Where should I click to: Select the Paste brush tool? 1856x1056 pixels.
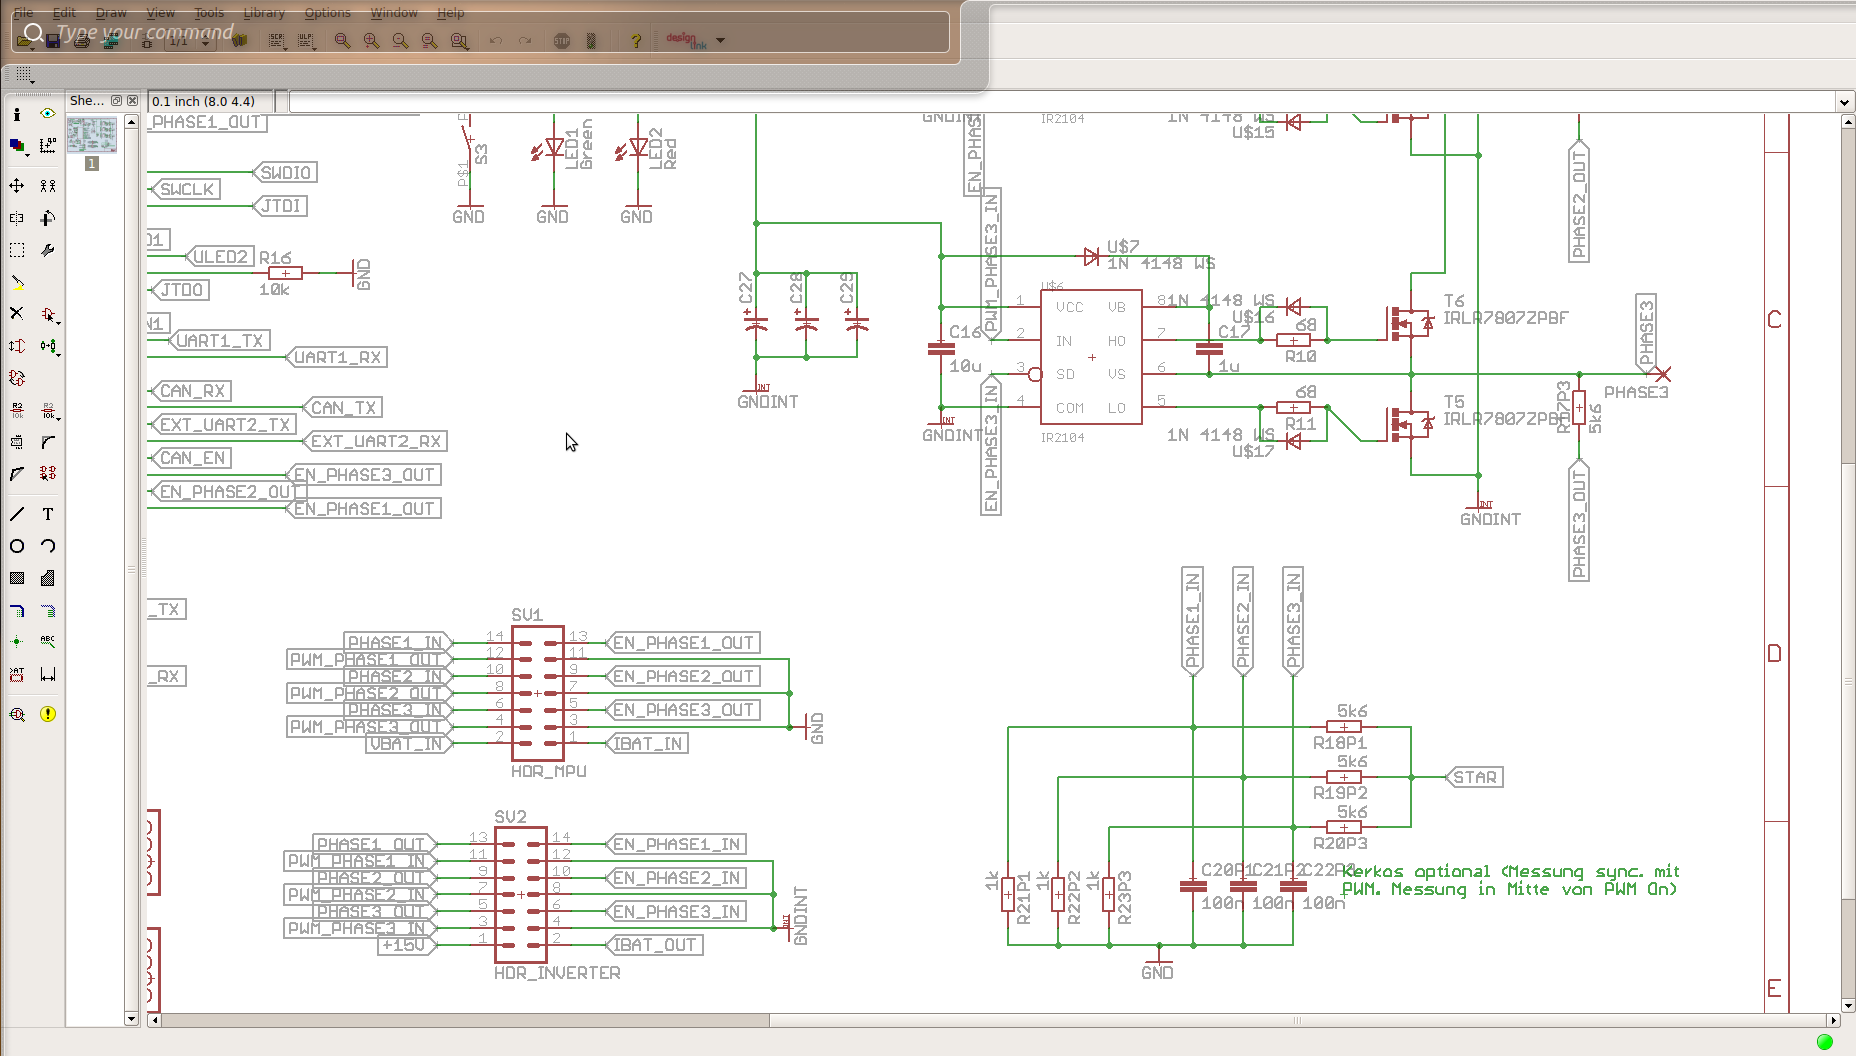pos(17,282)
